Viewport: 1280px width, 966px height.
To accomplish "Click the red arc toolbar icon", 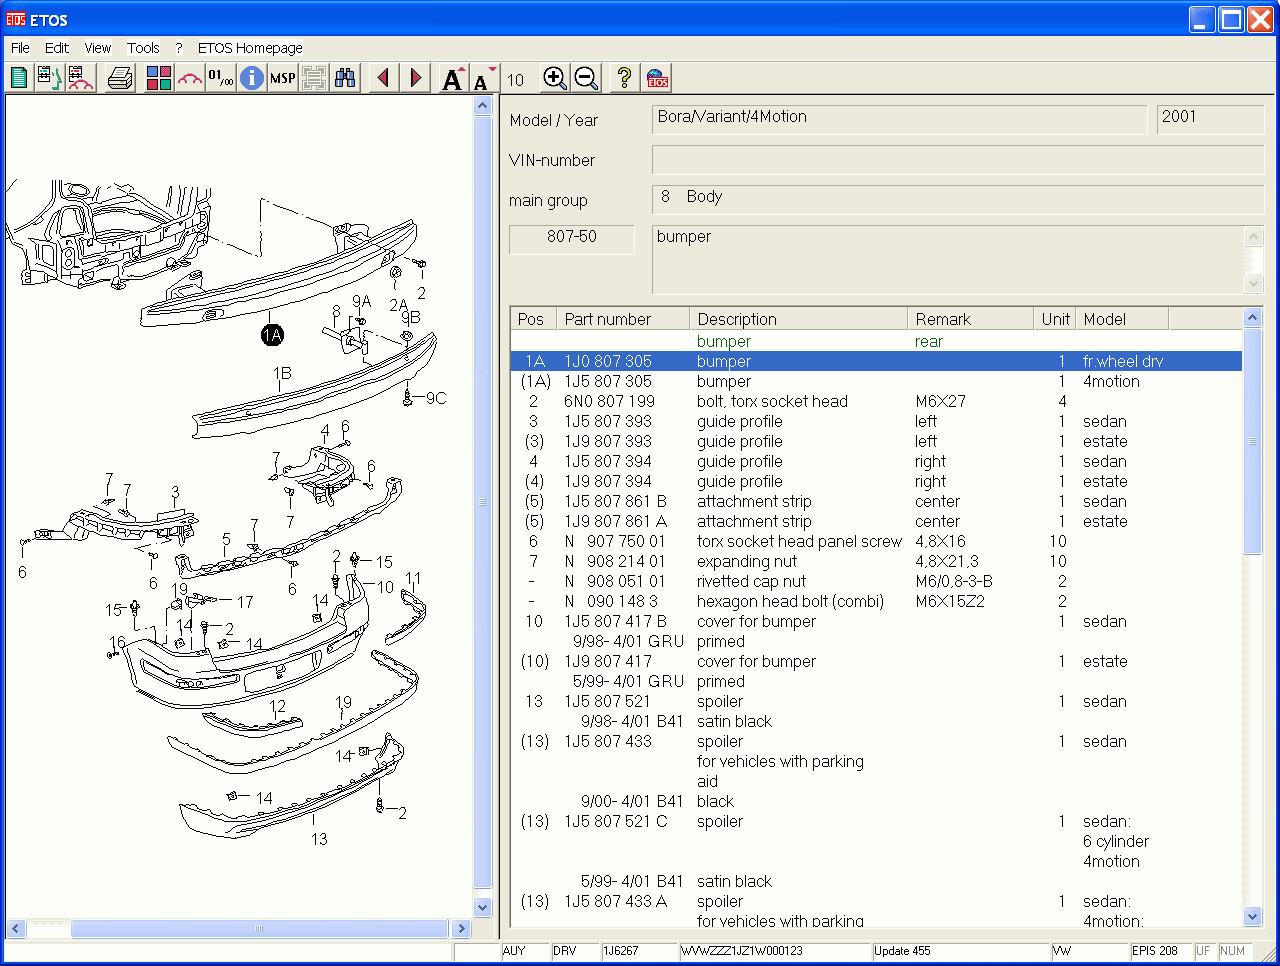I will tap(189, 78).
